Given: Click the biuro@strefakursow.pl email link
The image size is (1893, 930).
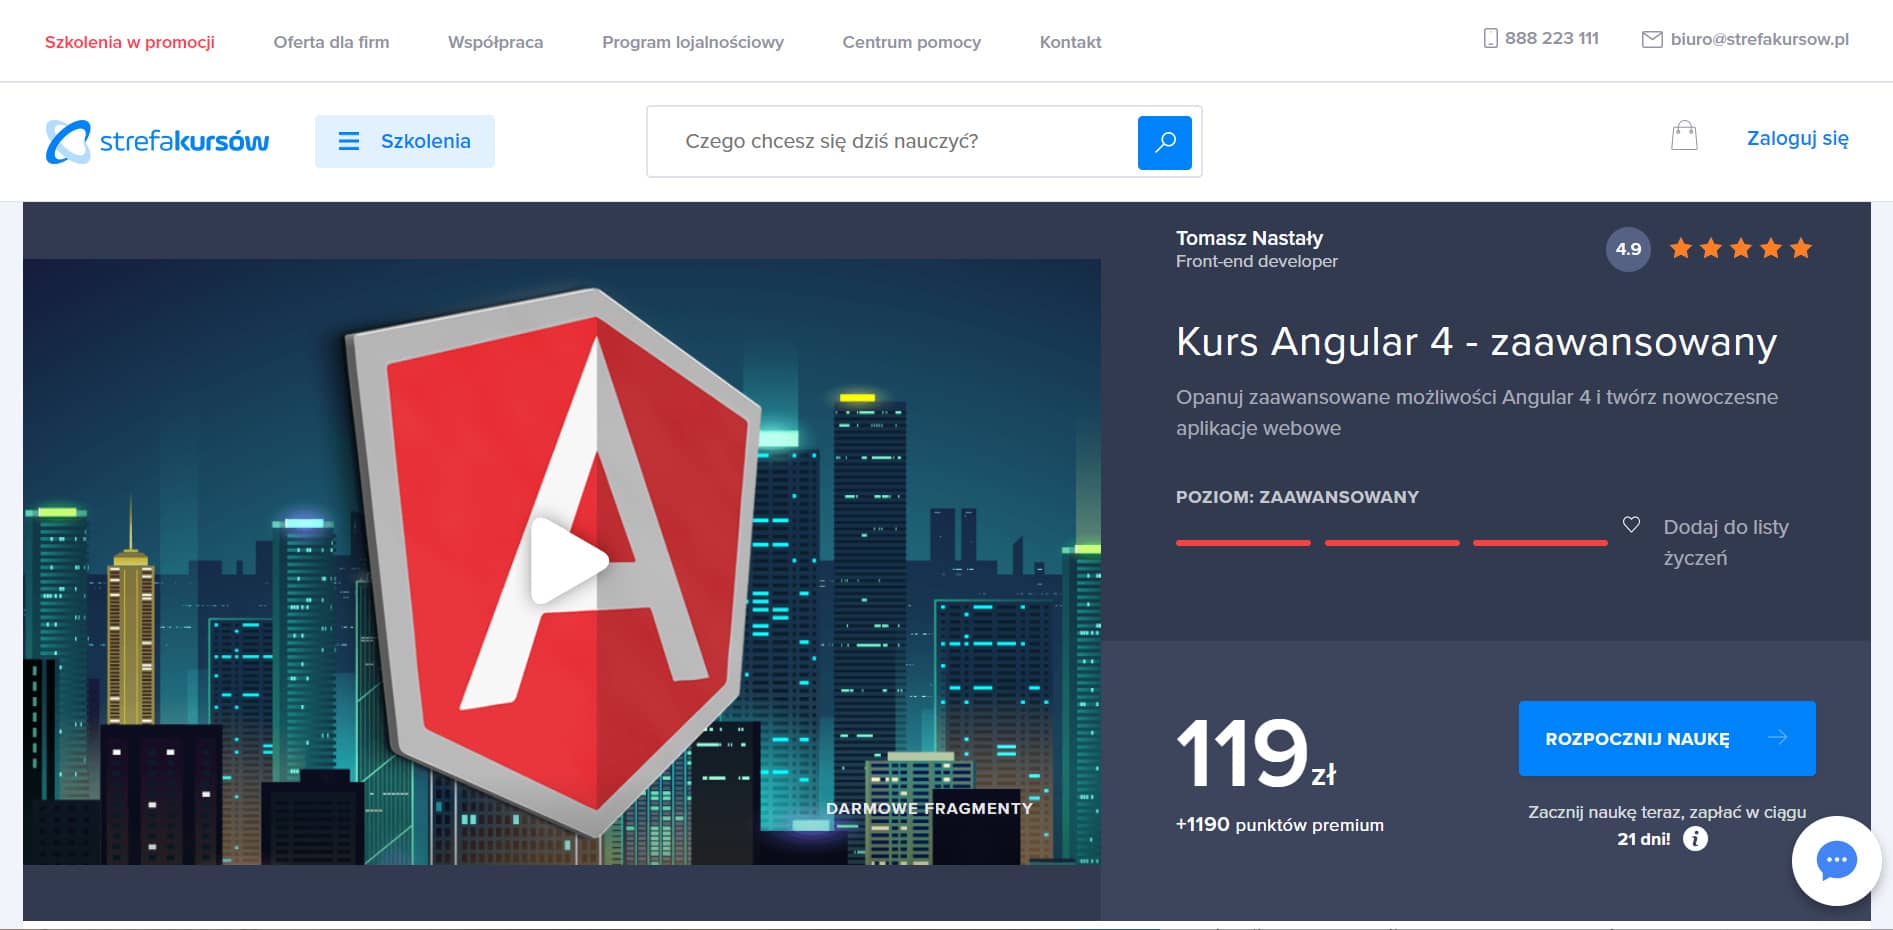Looking at the screenshot, I should 1759,39.
